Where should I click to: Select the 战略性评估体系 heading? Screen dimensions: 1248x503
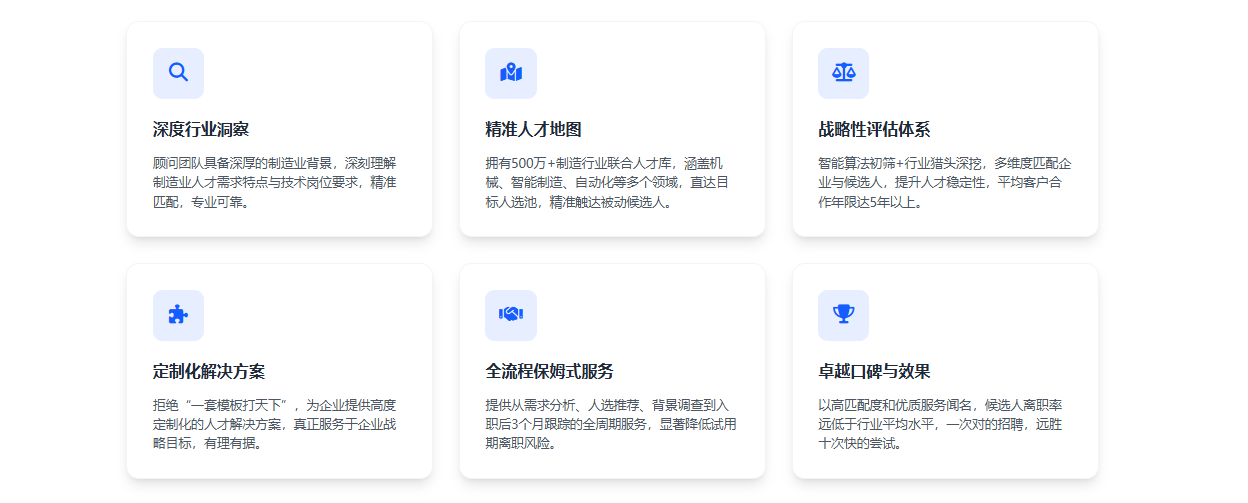click(874, 130)
